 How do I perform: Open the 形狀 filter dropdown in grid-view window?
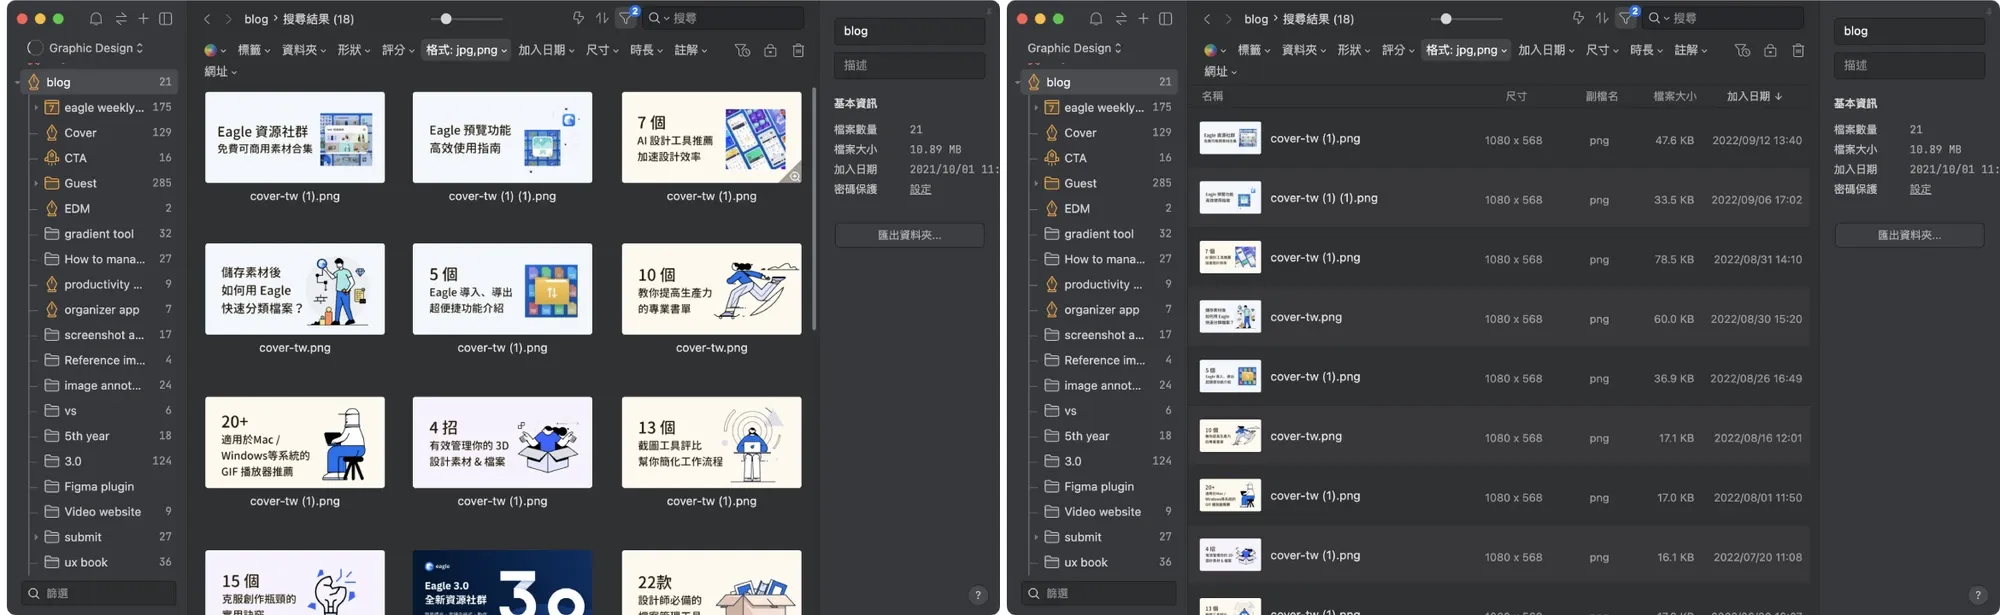click(x=354, y=50)
